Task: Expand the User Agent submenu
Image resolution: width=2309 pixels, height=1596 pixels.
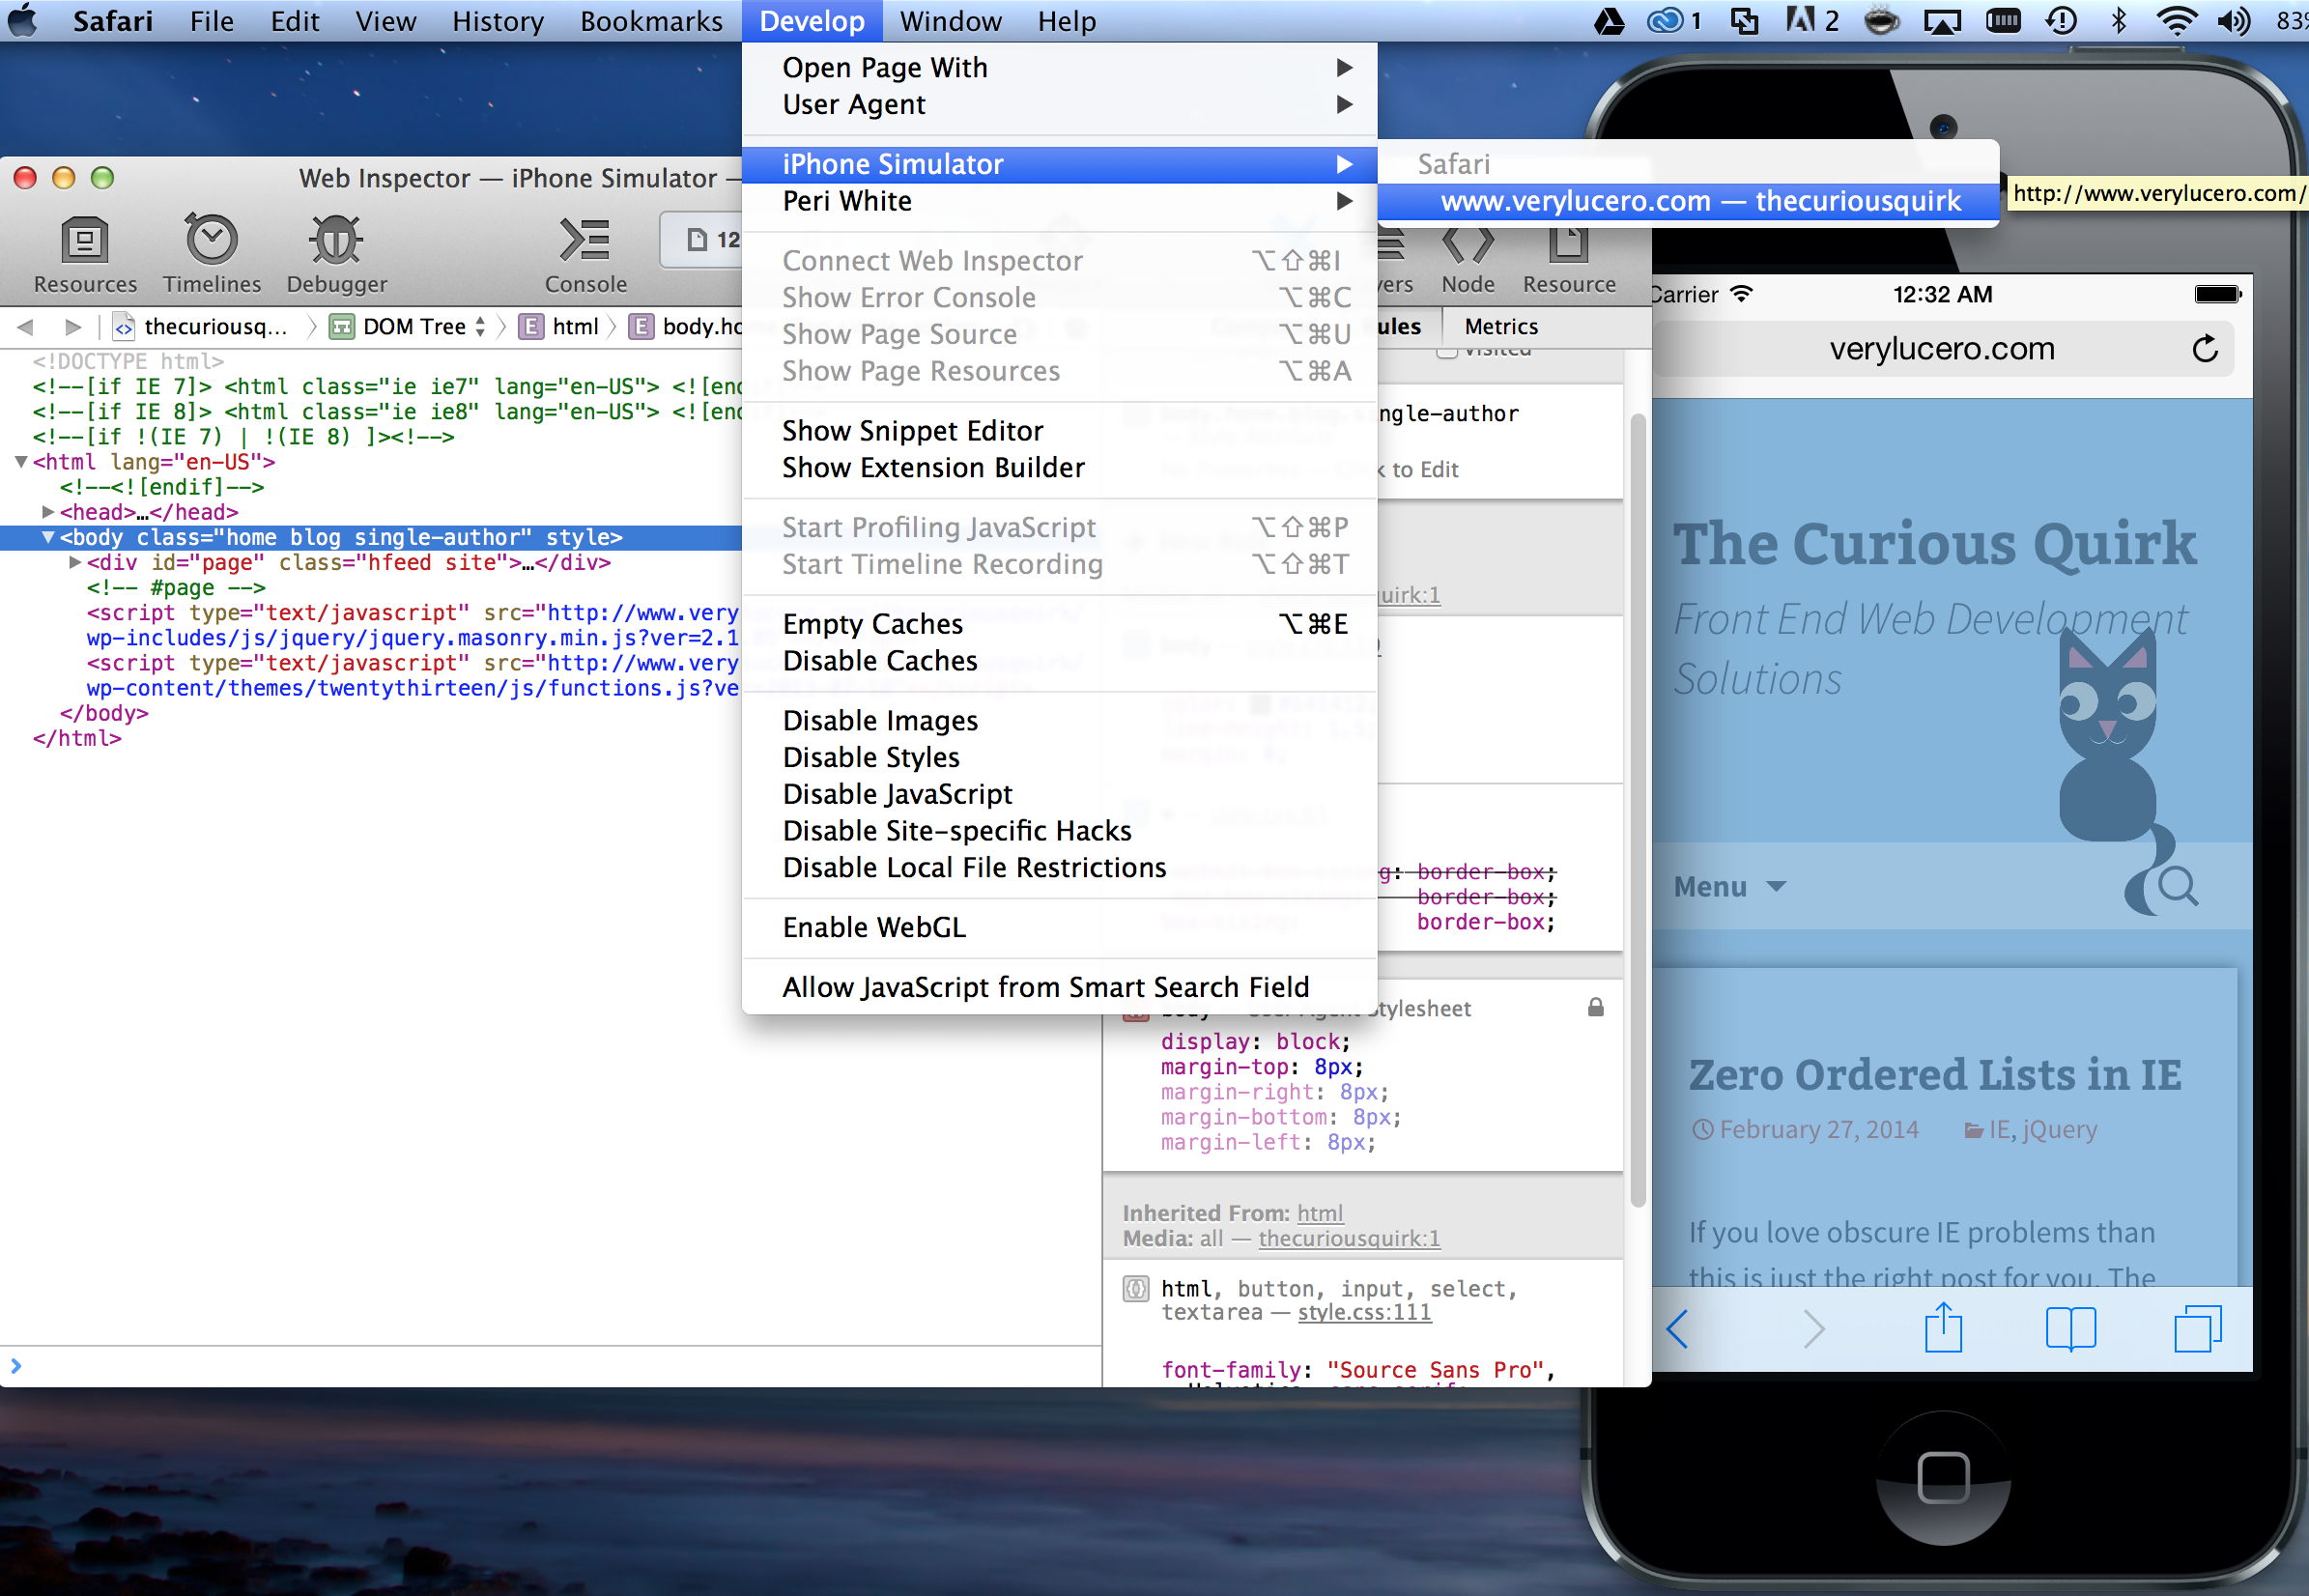Action: (x=1059, y=104)
